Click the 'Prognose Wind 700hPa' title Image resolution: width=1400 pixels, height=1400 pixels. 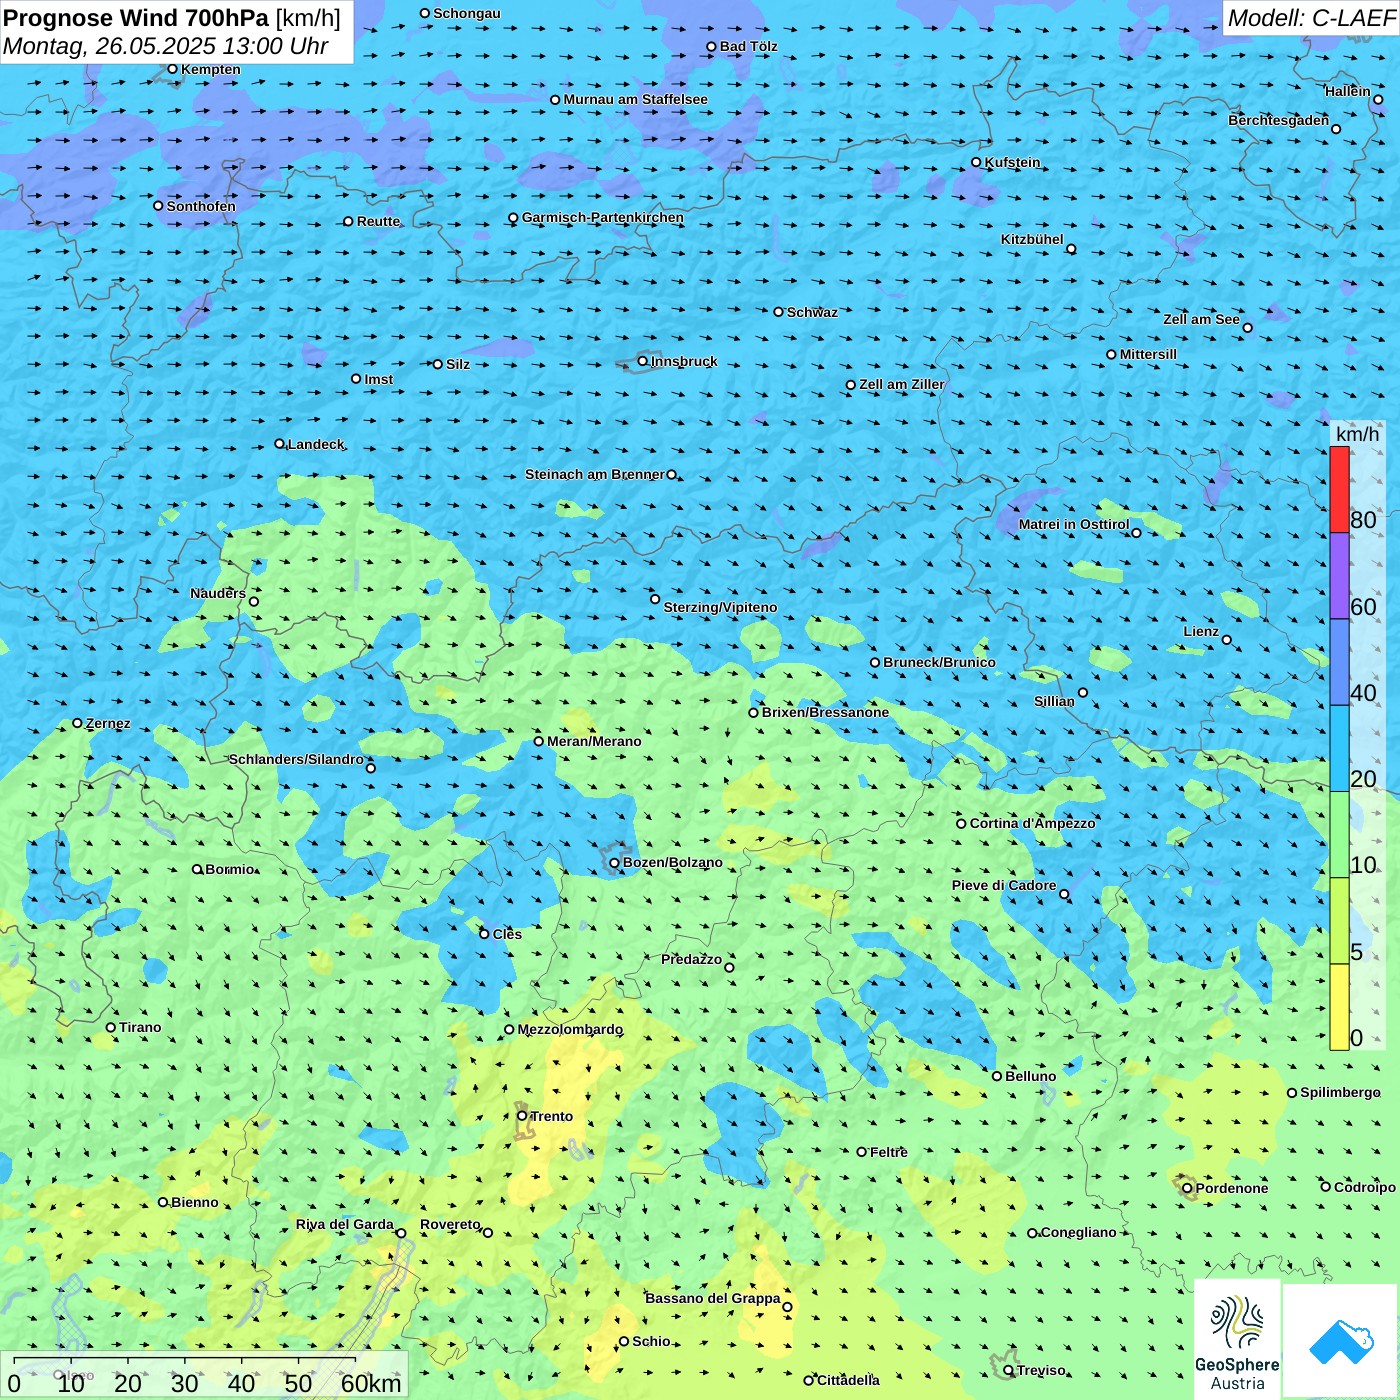(136, 18)
